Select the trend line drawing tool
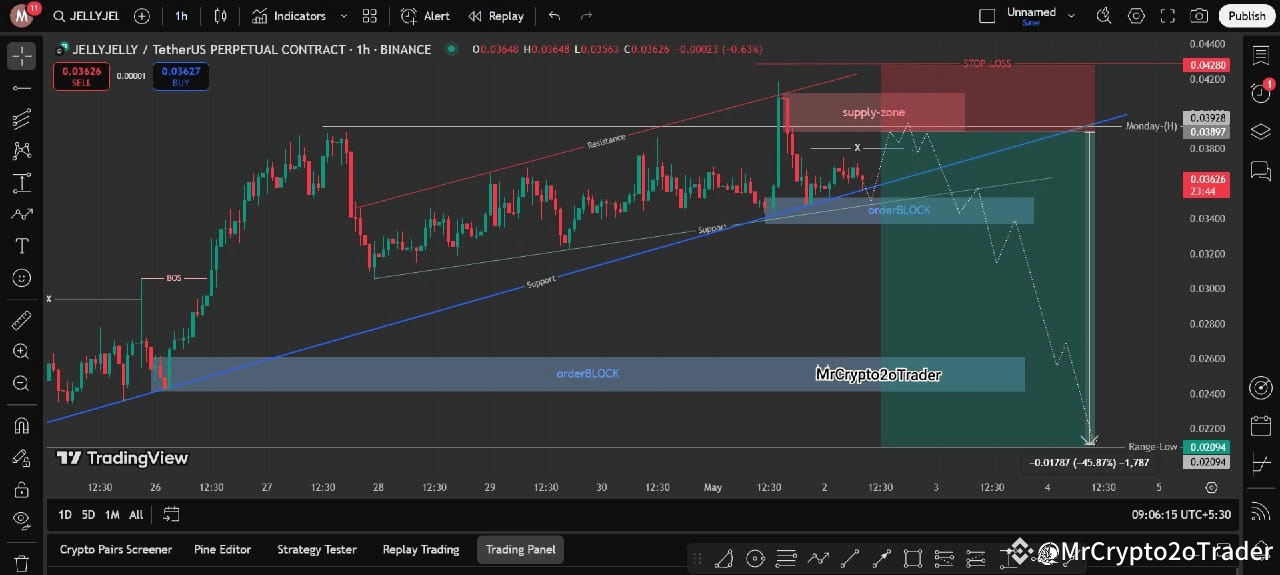Screen dimensions: 1280x575 coord(21,88)
